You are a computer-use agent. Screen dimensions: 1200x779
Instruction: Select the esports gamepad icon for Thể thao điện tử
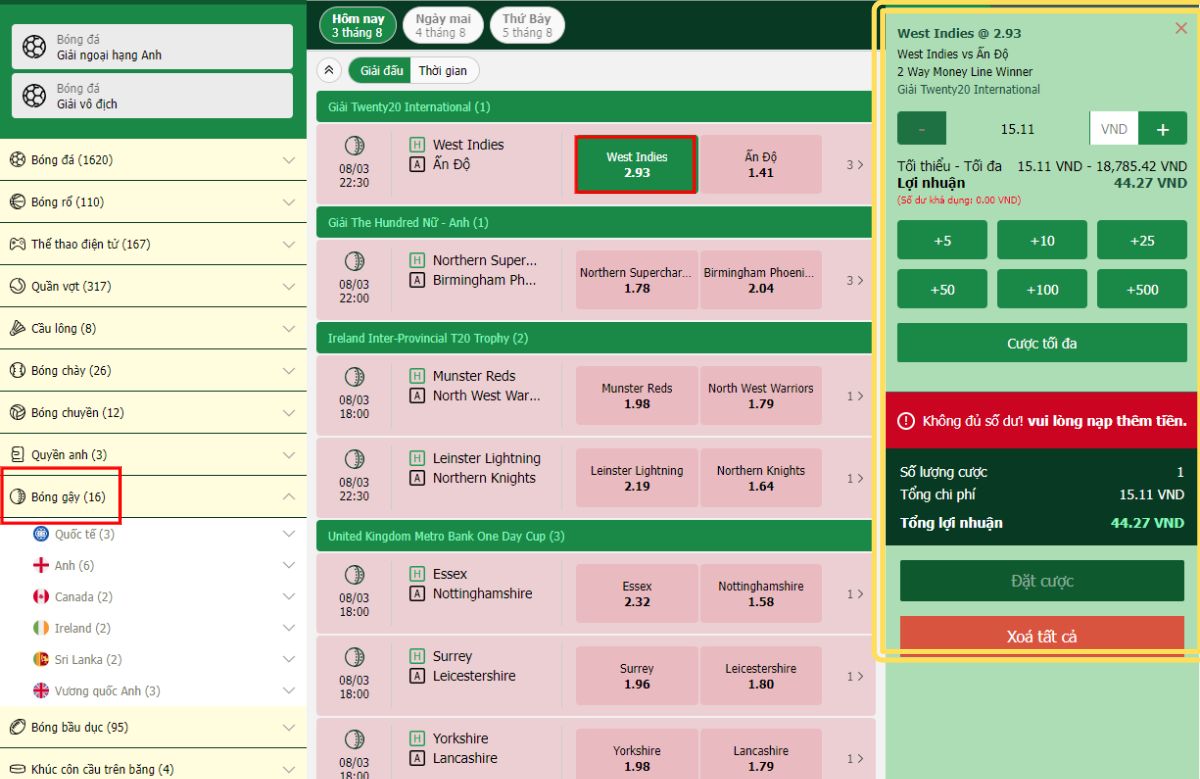[x=17, y=244]
